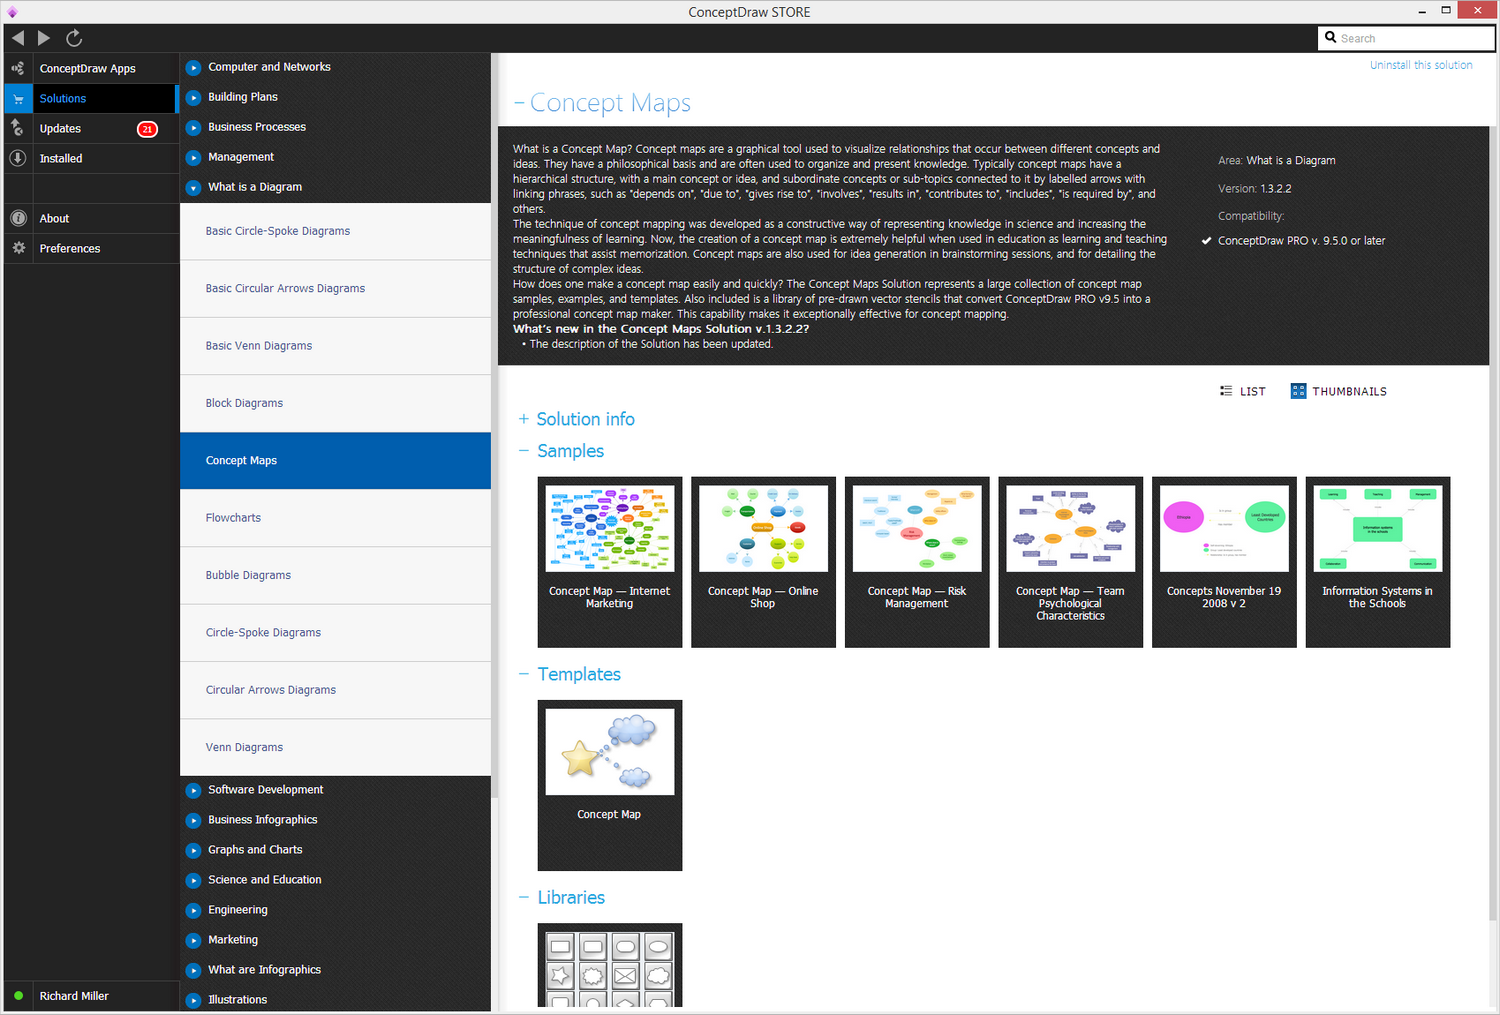The width and height of the screenshot is (1500, 1015).
Task: Refresh the store page
Action: (x=74, y=38)
